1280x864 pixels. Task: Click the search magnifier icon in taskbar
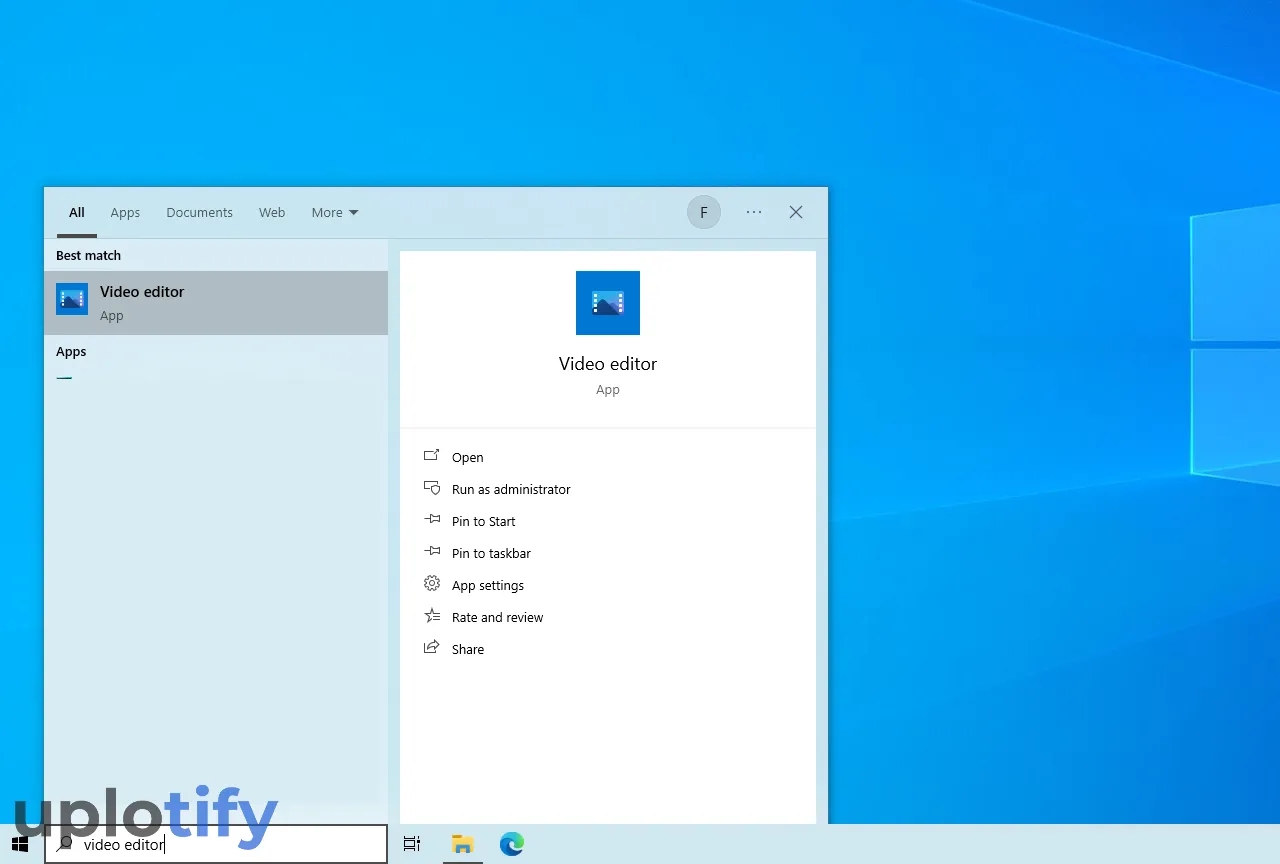click(x=65, y=844)
